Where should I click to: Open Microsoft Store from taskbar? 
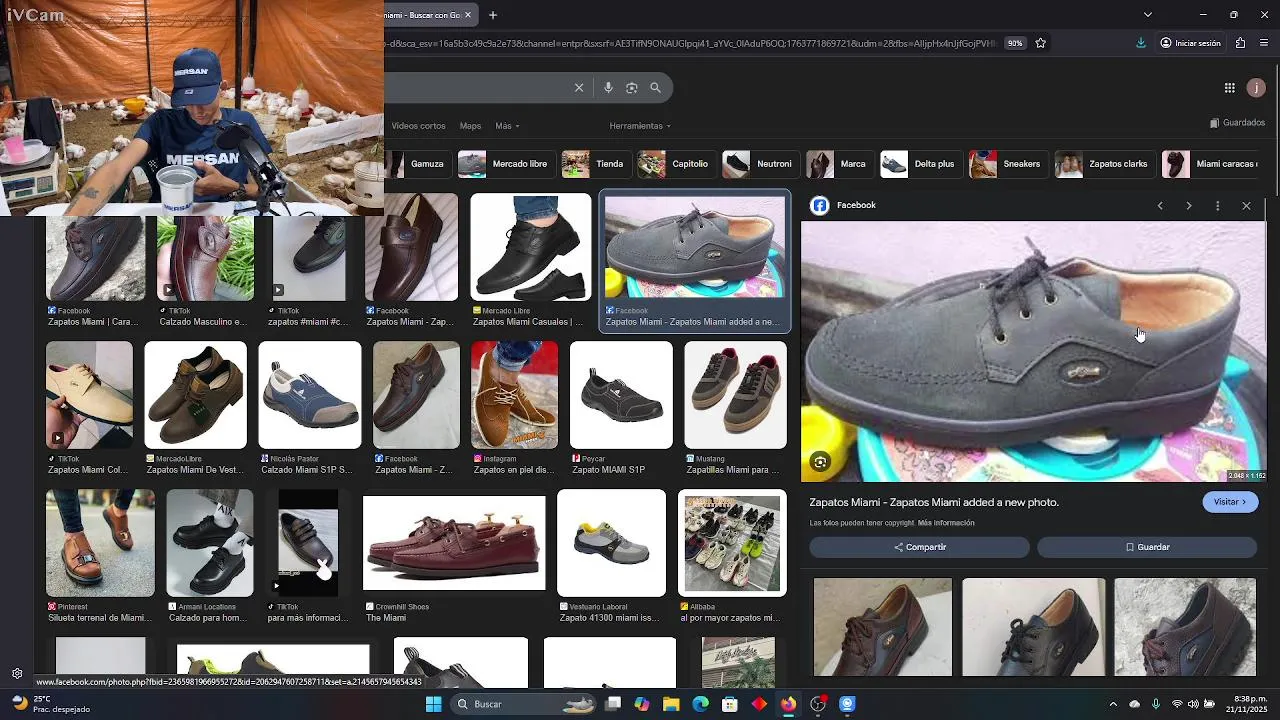[730, 704]
